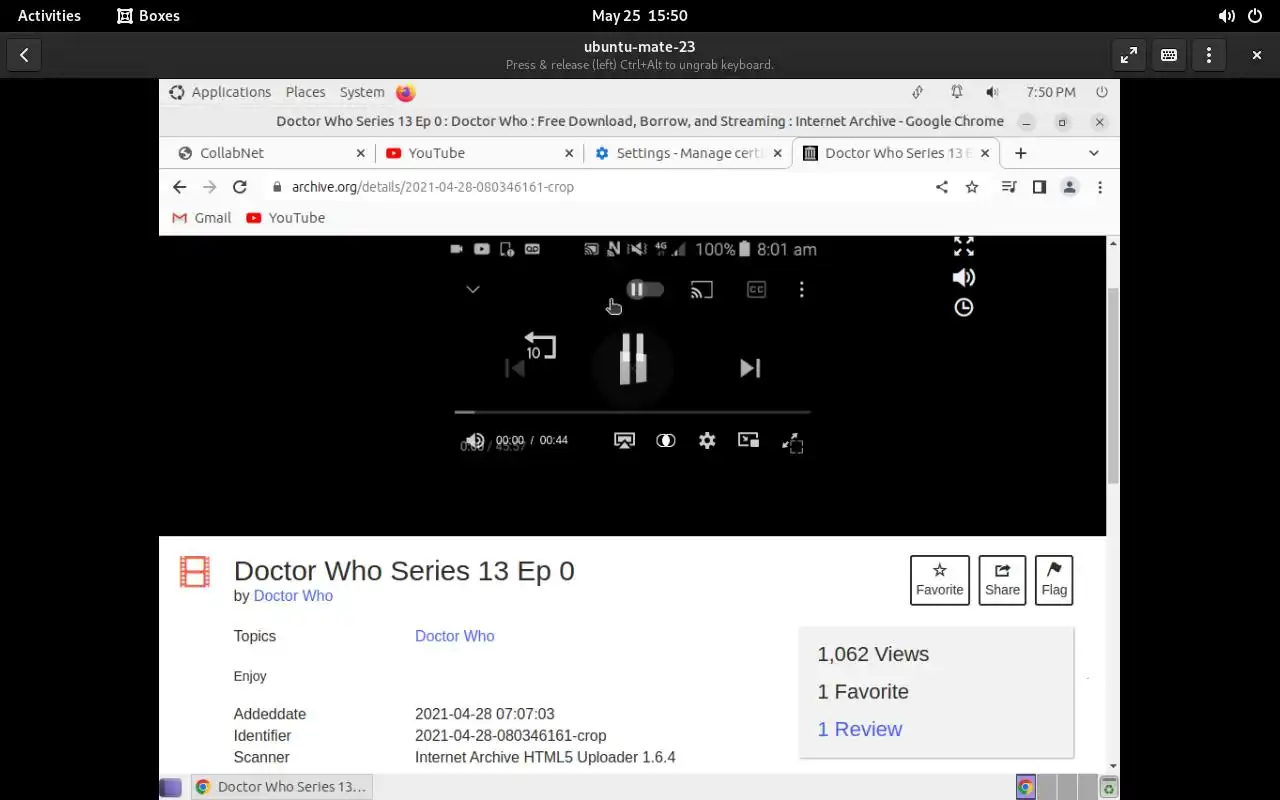Open GNOME Activities overview

pos(49,15)
